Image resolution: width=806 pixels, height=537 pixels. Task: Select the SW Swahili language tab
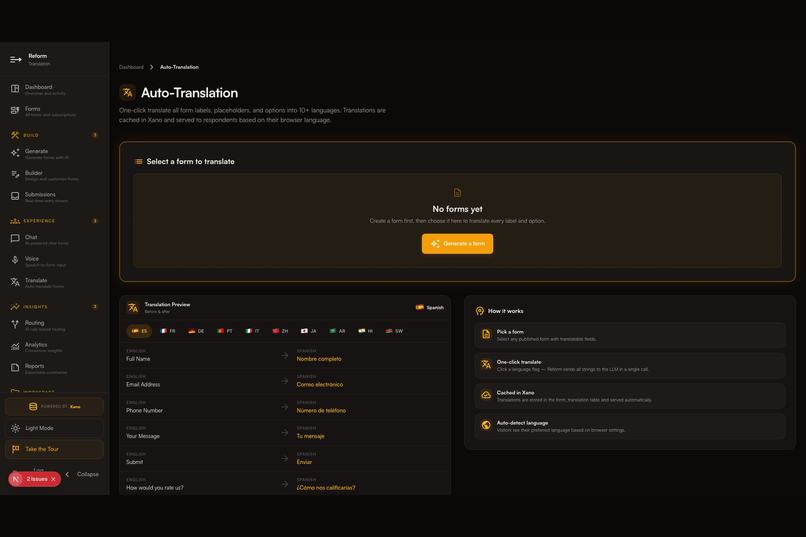click(x=394, y=331)
